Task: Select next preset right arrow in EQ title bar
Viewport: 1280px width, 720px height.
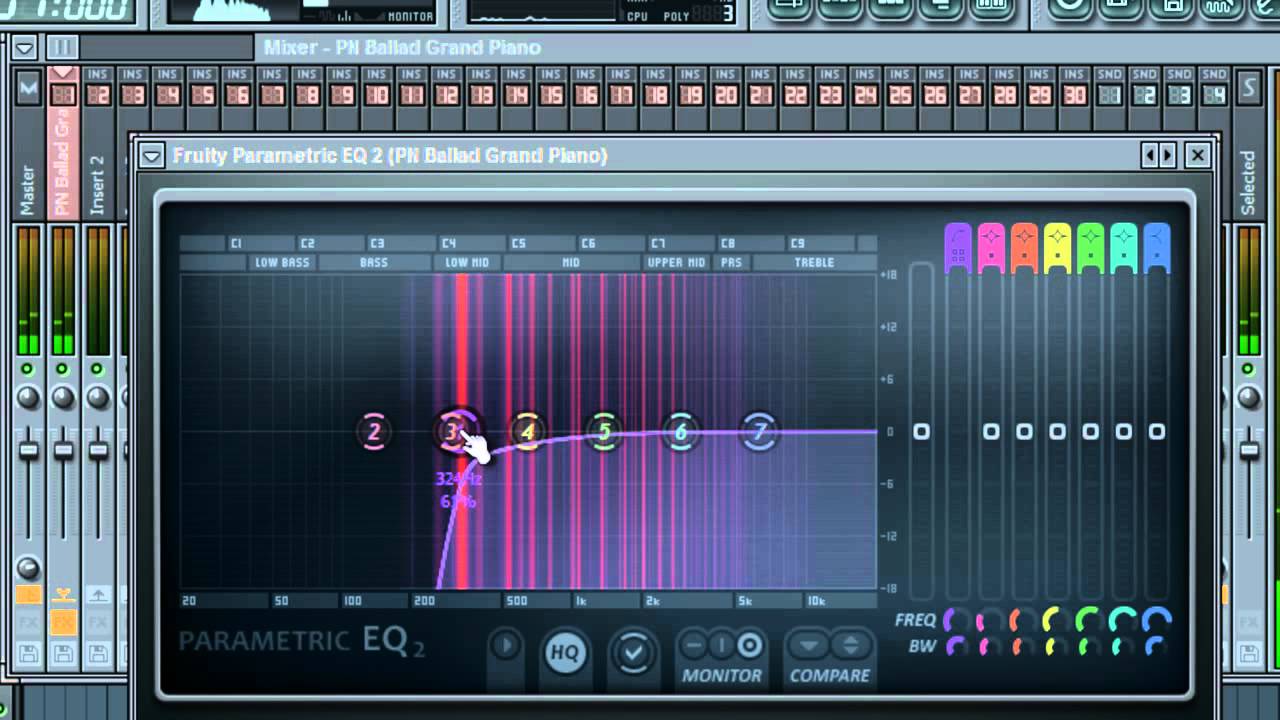Action: tap(1167, 155)
